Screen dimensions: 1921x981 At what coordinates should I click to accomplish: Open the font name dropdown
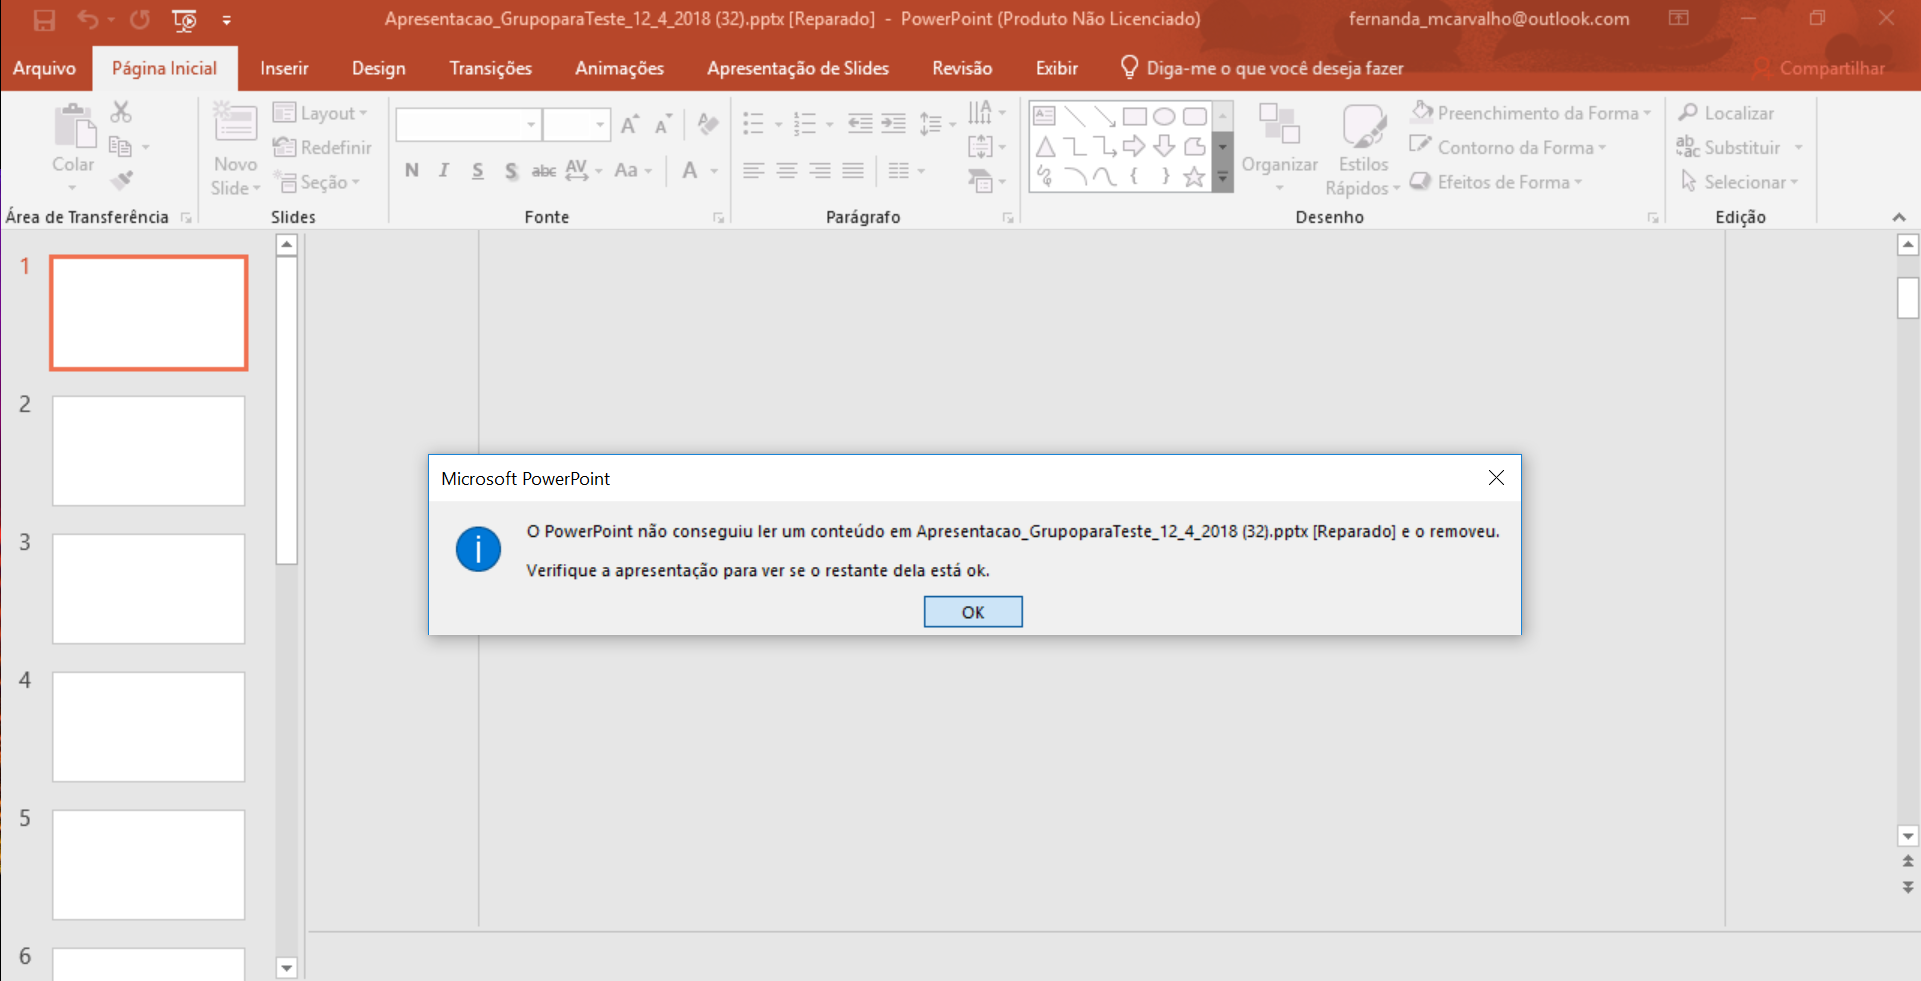529,124
